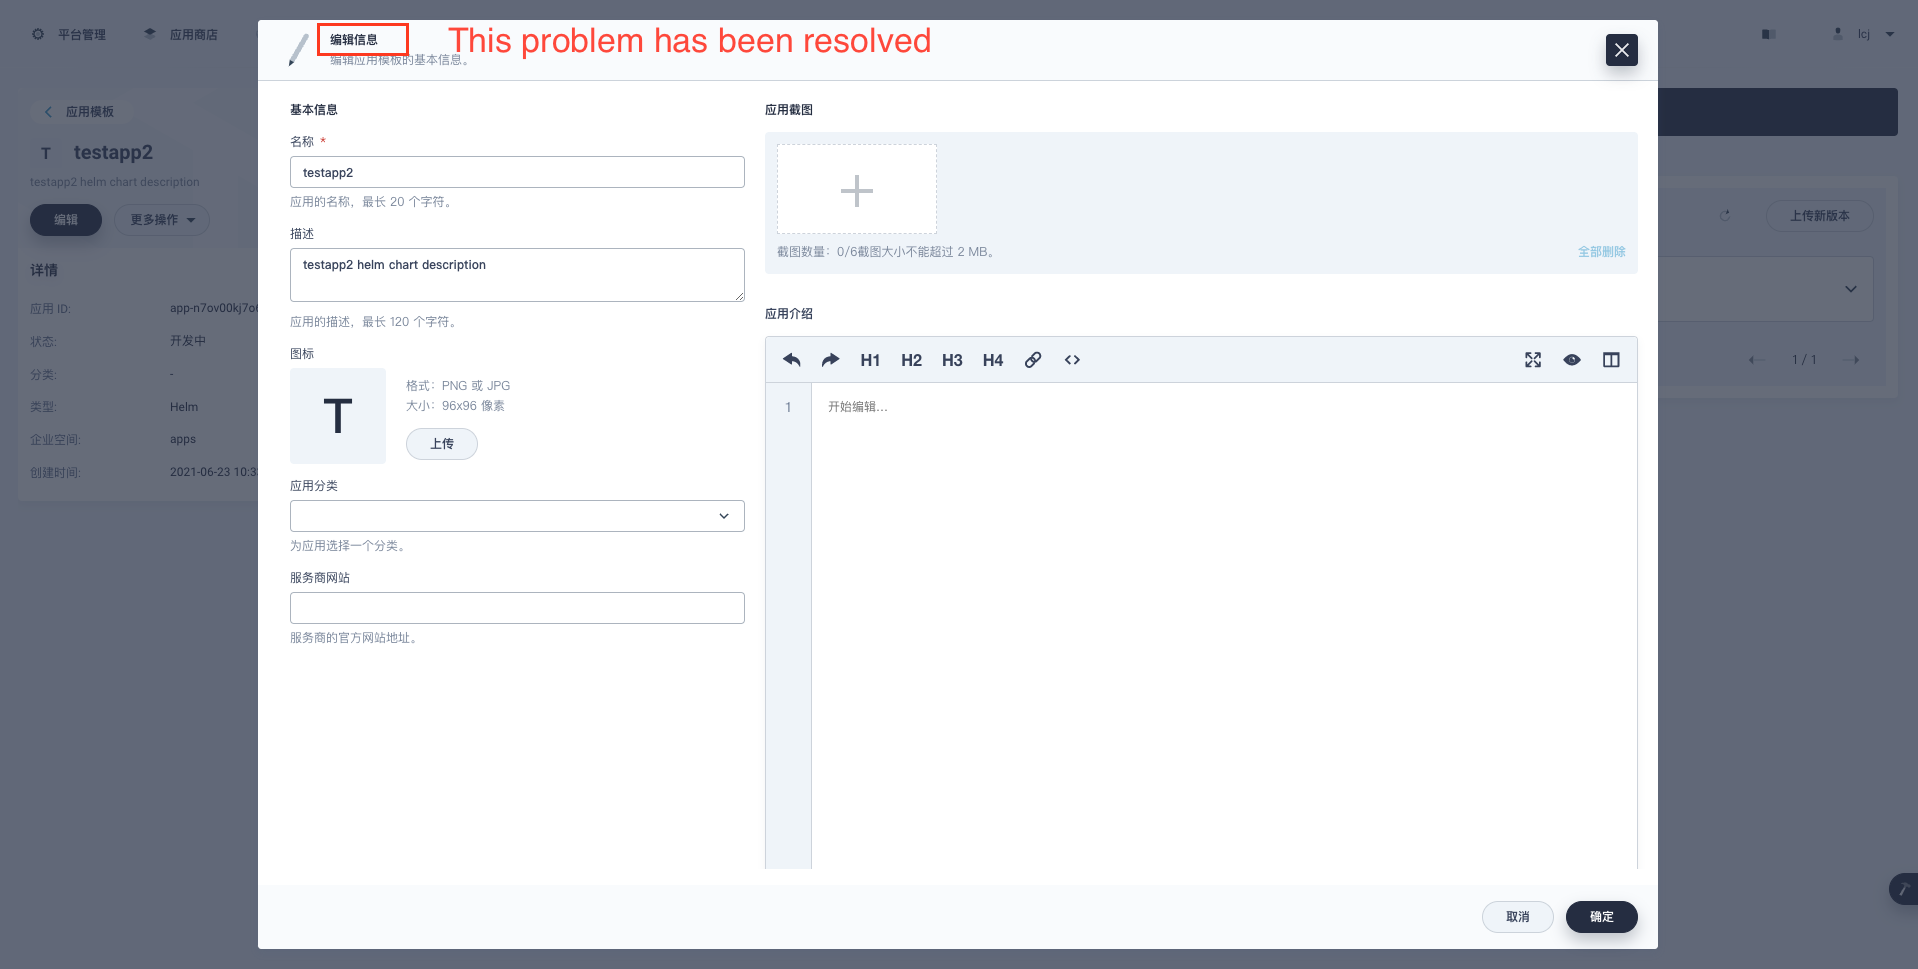The height and width of the screenshot is (969, 1918).
Task: Apply H1 heading formatting
Action: coord(870,360)
